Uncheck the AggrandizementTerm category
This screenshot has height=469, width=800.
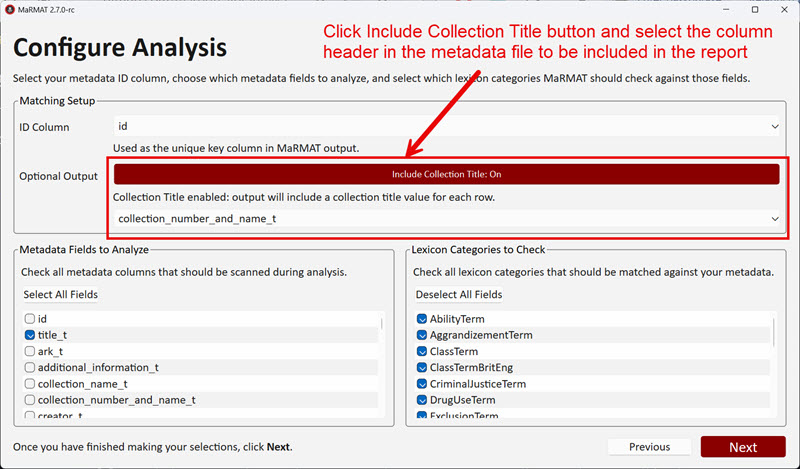(x=421, y=335)
